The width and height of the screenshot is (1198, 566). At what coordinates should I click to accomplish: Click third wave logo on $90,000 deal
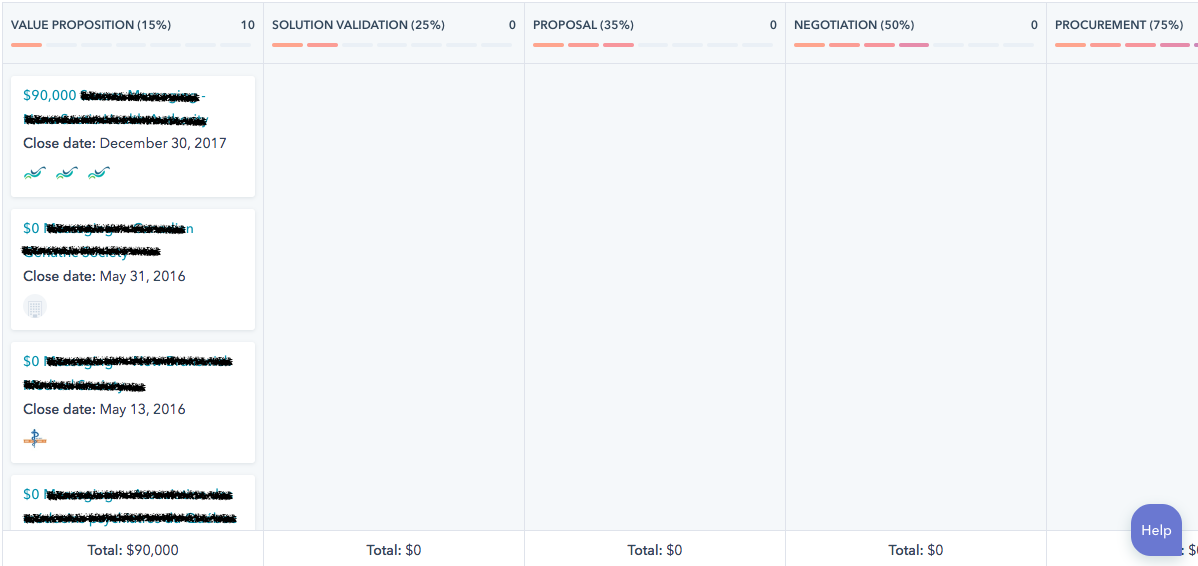click(x=99, y=173)
